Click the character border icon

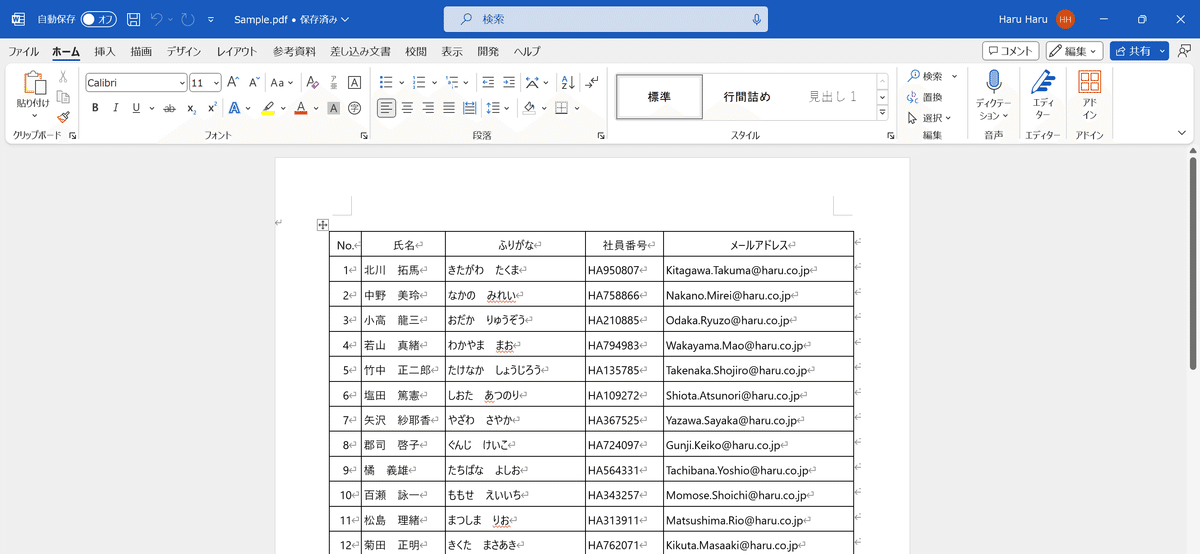tap(354, 83)
